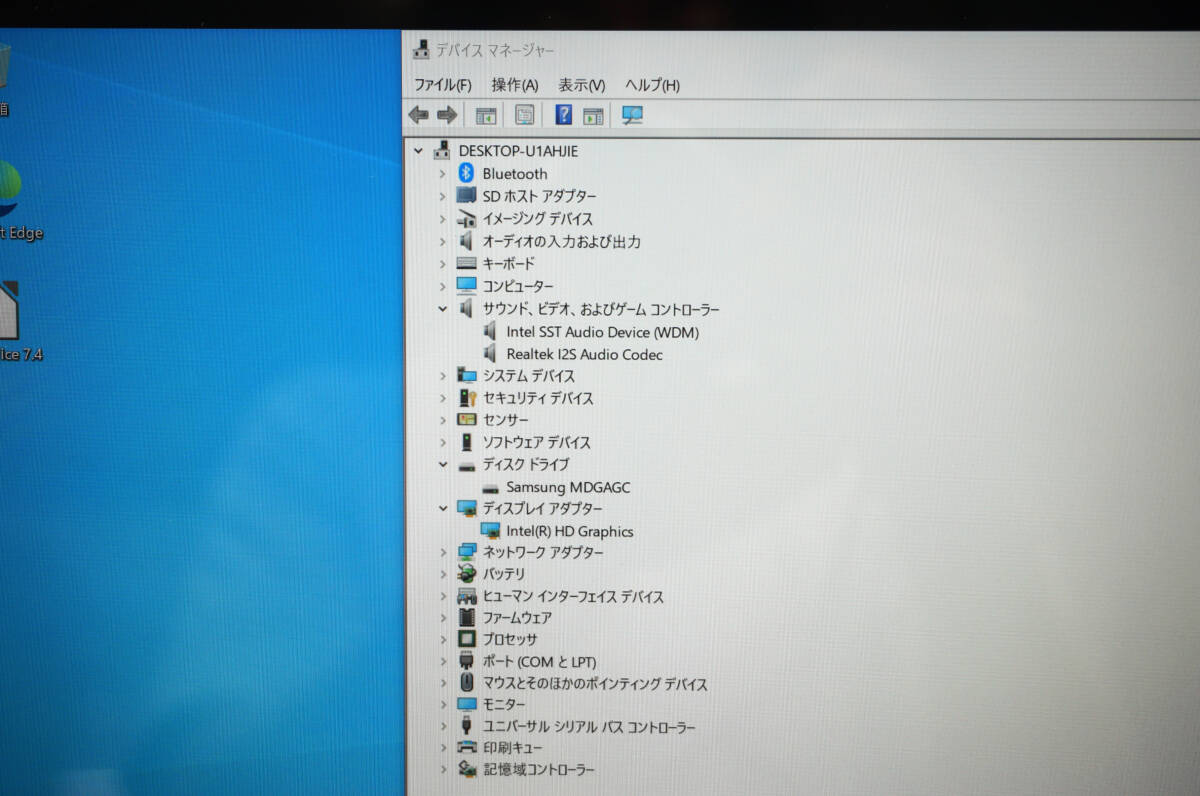Click the show/hide console tree toolbar icon
The height and width of the screenshot is (796, 1200).
point(486,116)
